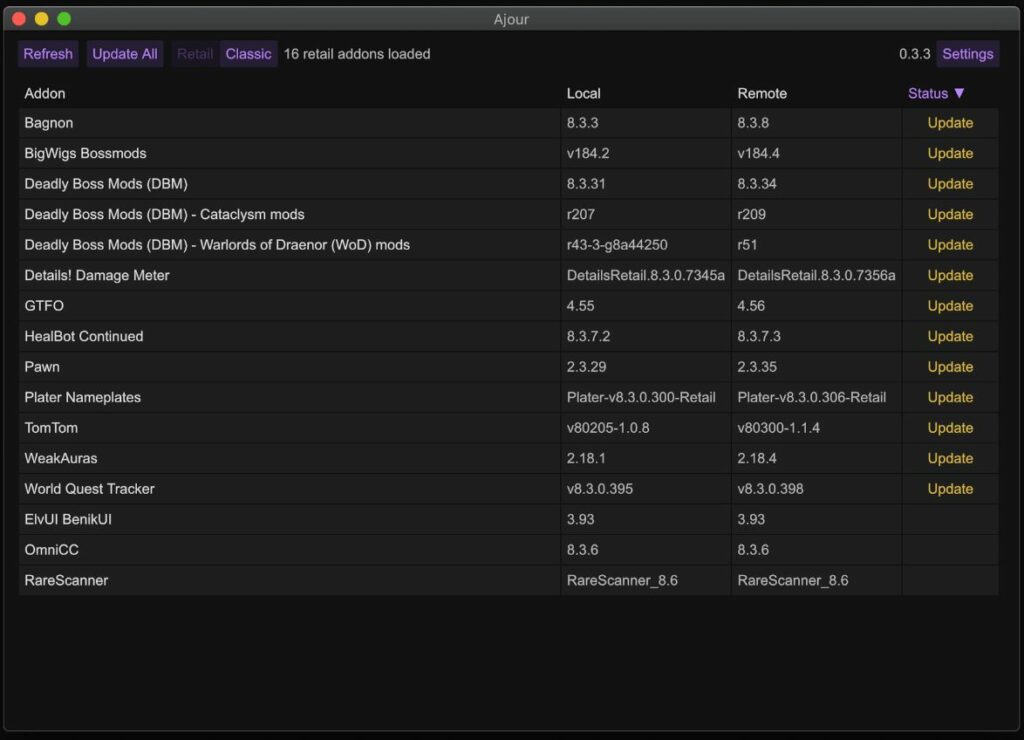Click WeakAuras local version 2.18.1
This screenshot has width=1024, height=740.
(586, 458)
